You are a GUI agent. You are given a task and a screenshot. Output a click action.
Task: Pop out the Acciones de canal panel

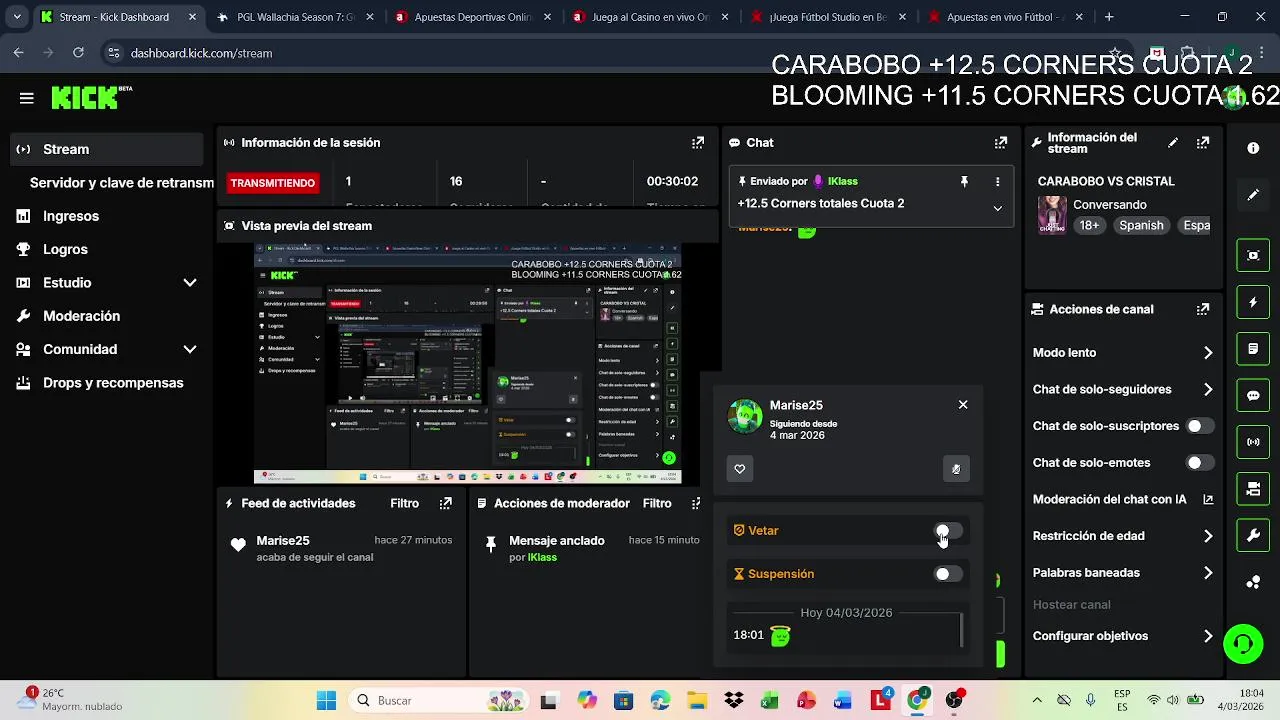coord(1203,310)
